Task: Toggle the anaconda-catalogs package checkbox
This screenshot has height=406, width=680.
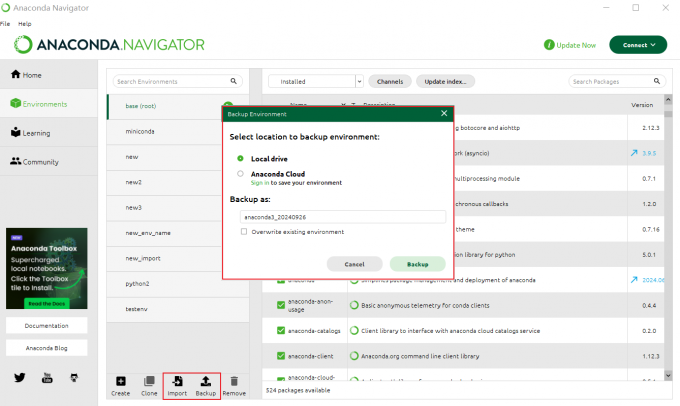Action: 281,331
